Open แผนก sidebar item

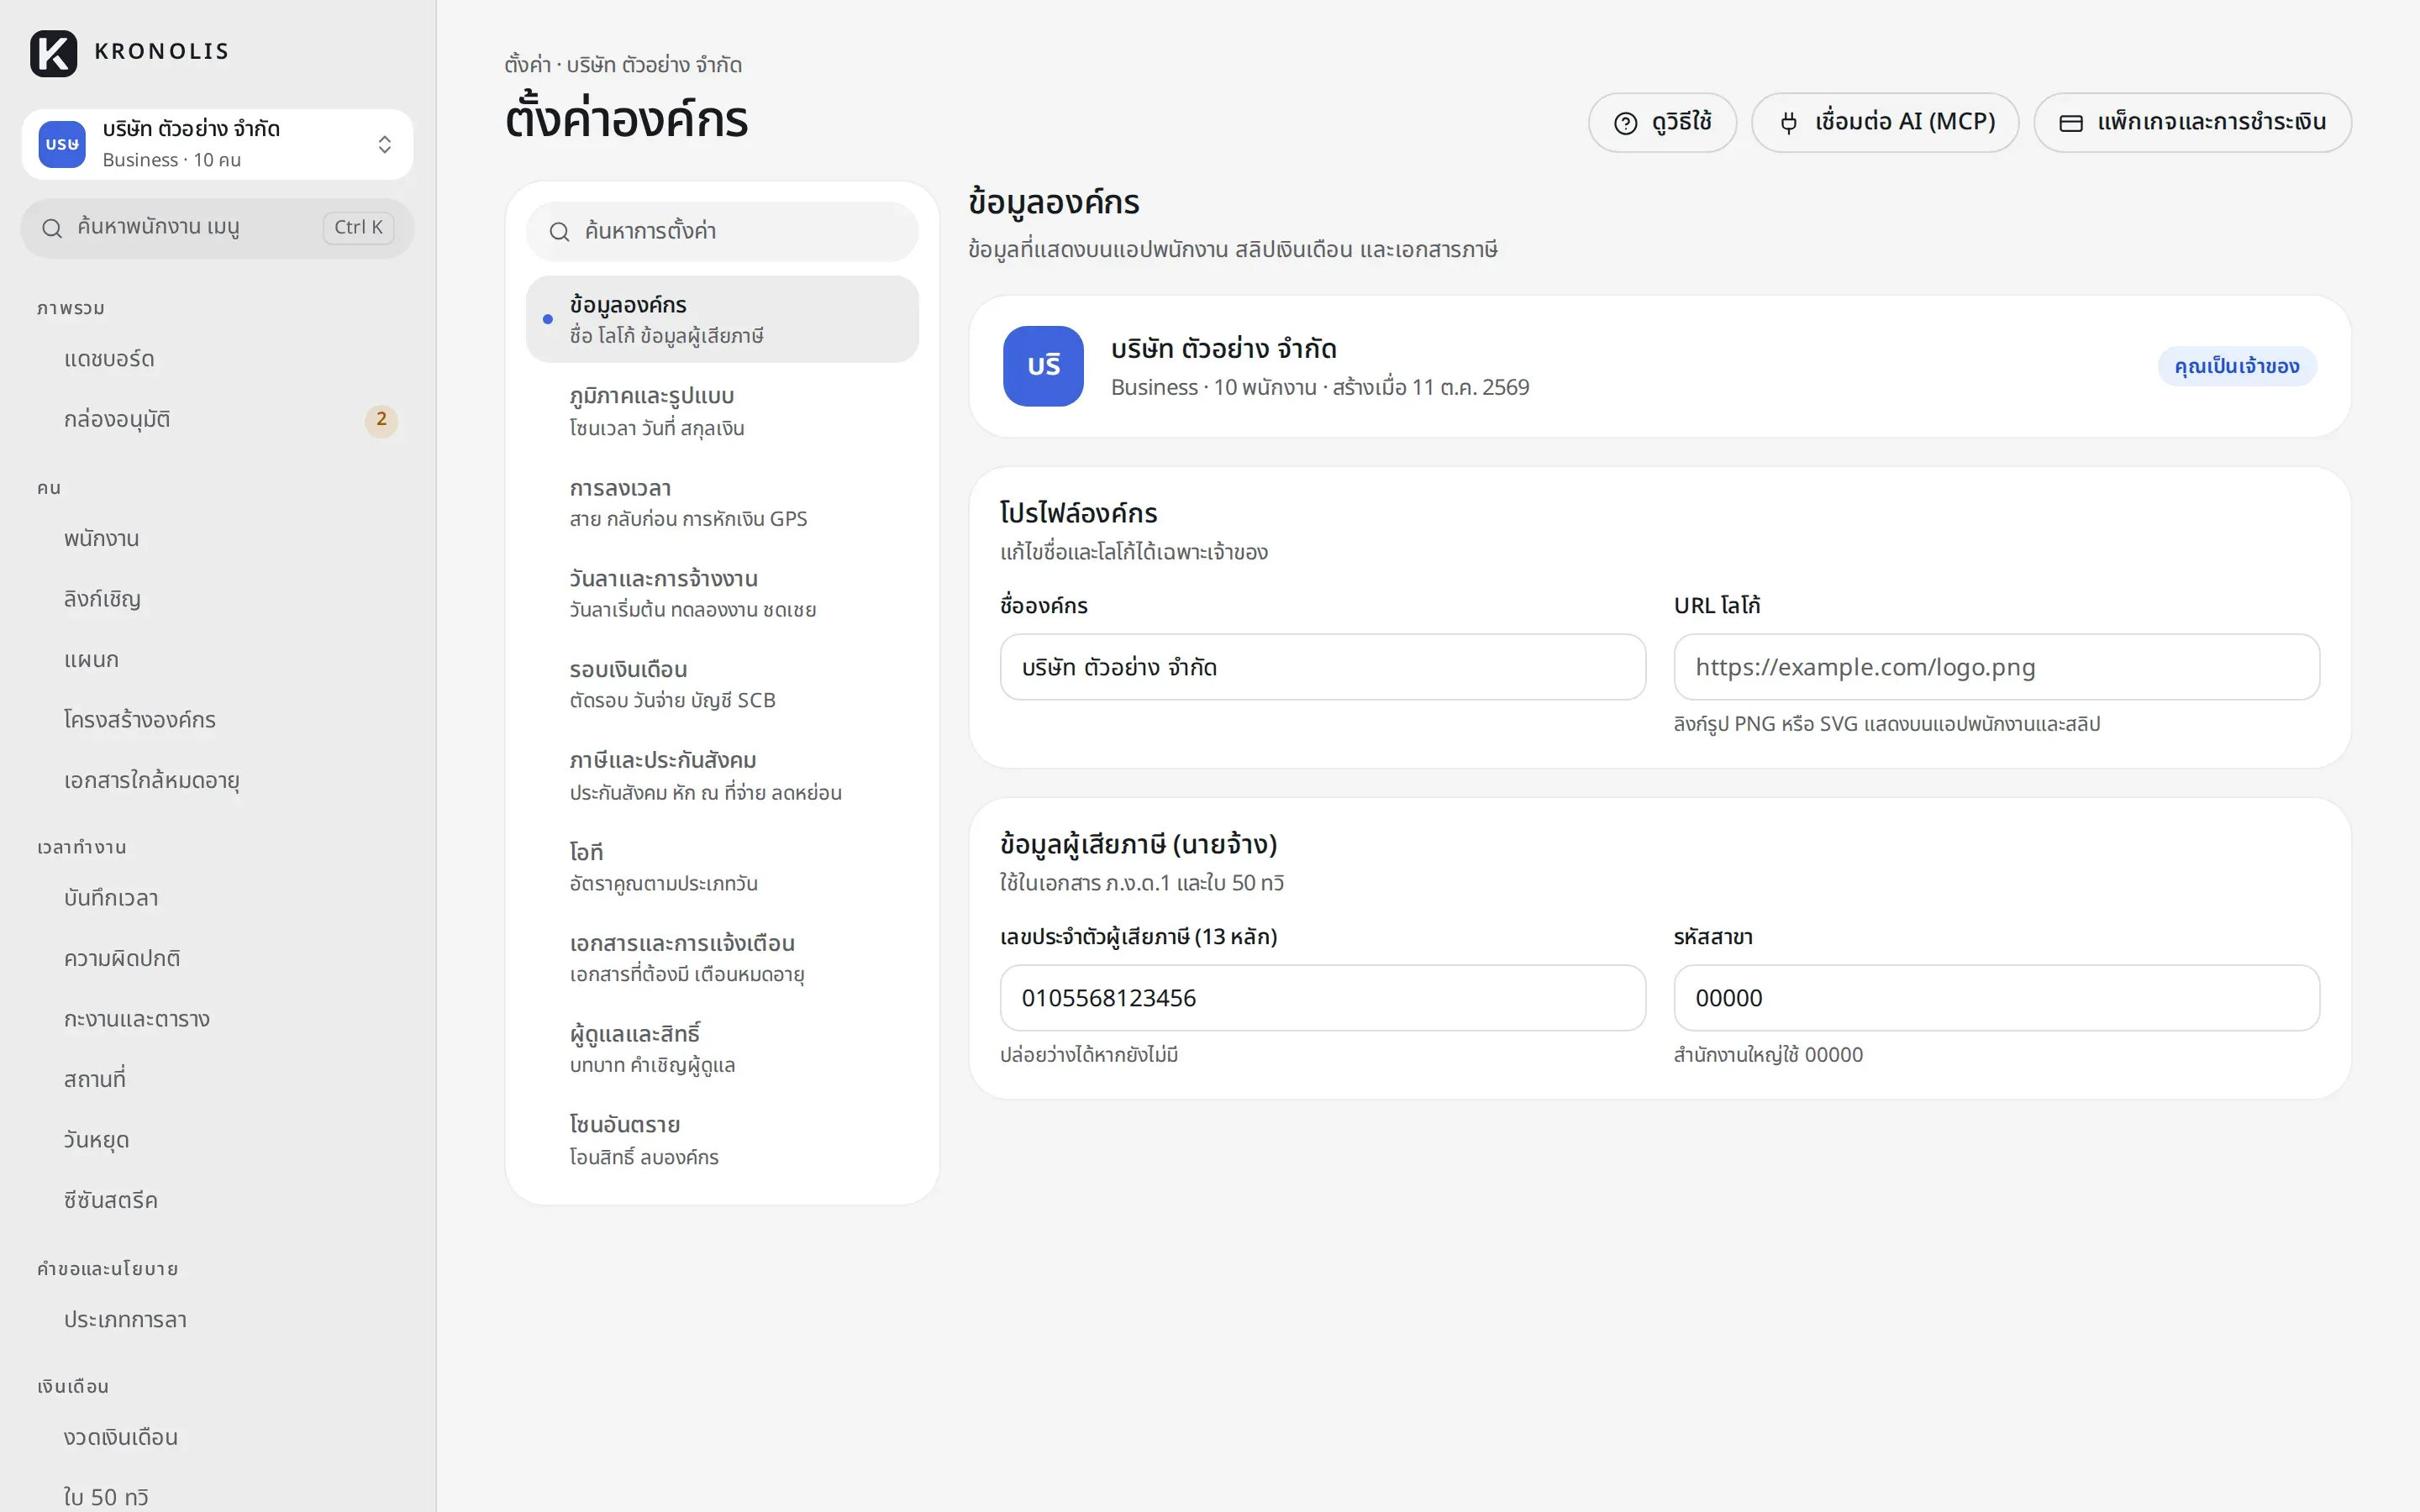coord(217,660)
